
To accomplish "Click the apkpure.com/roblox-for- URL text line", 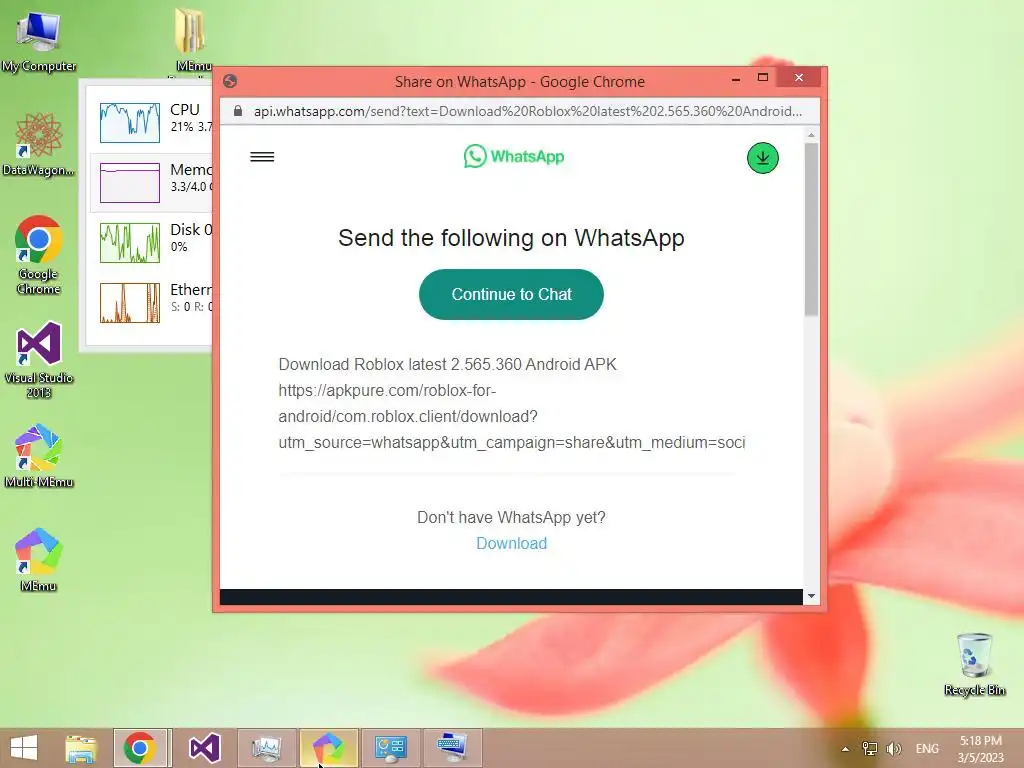I will (387, 391).
